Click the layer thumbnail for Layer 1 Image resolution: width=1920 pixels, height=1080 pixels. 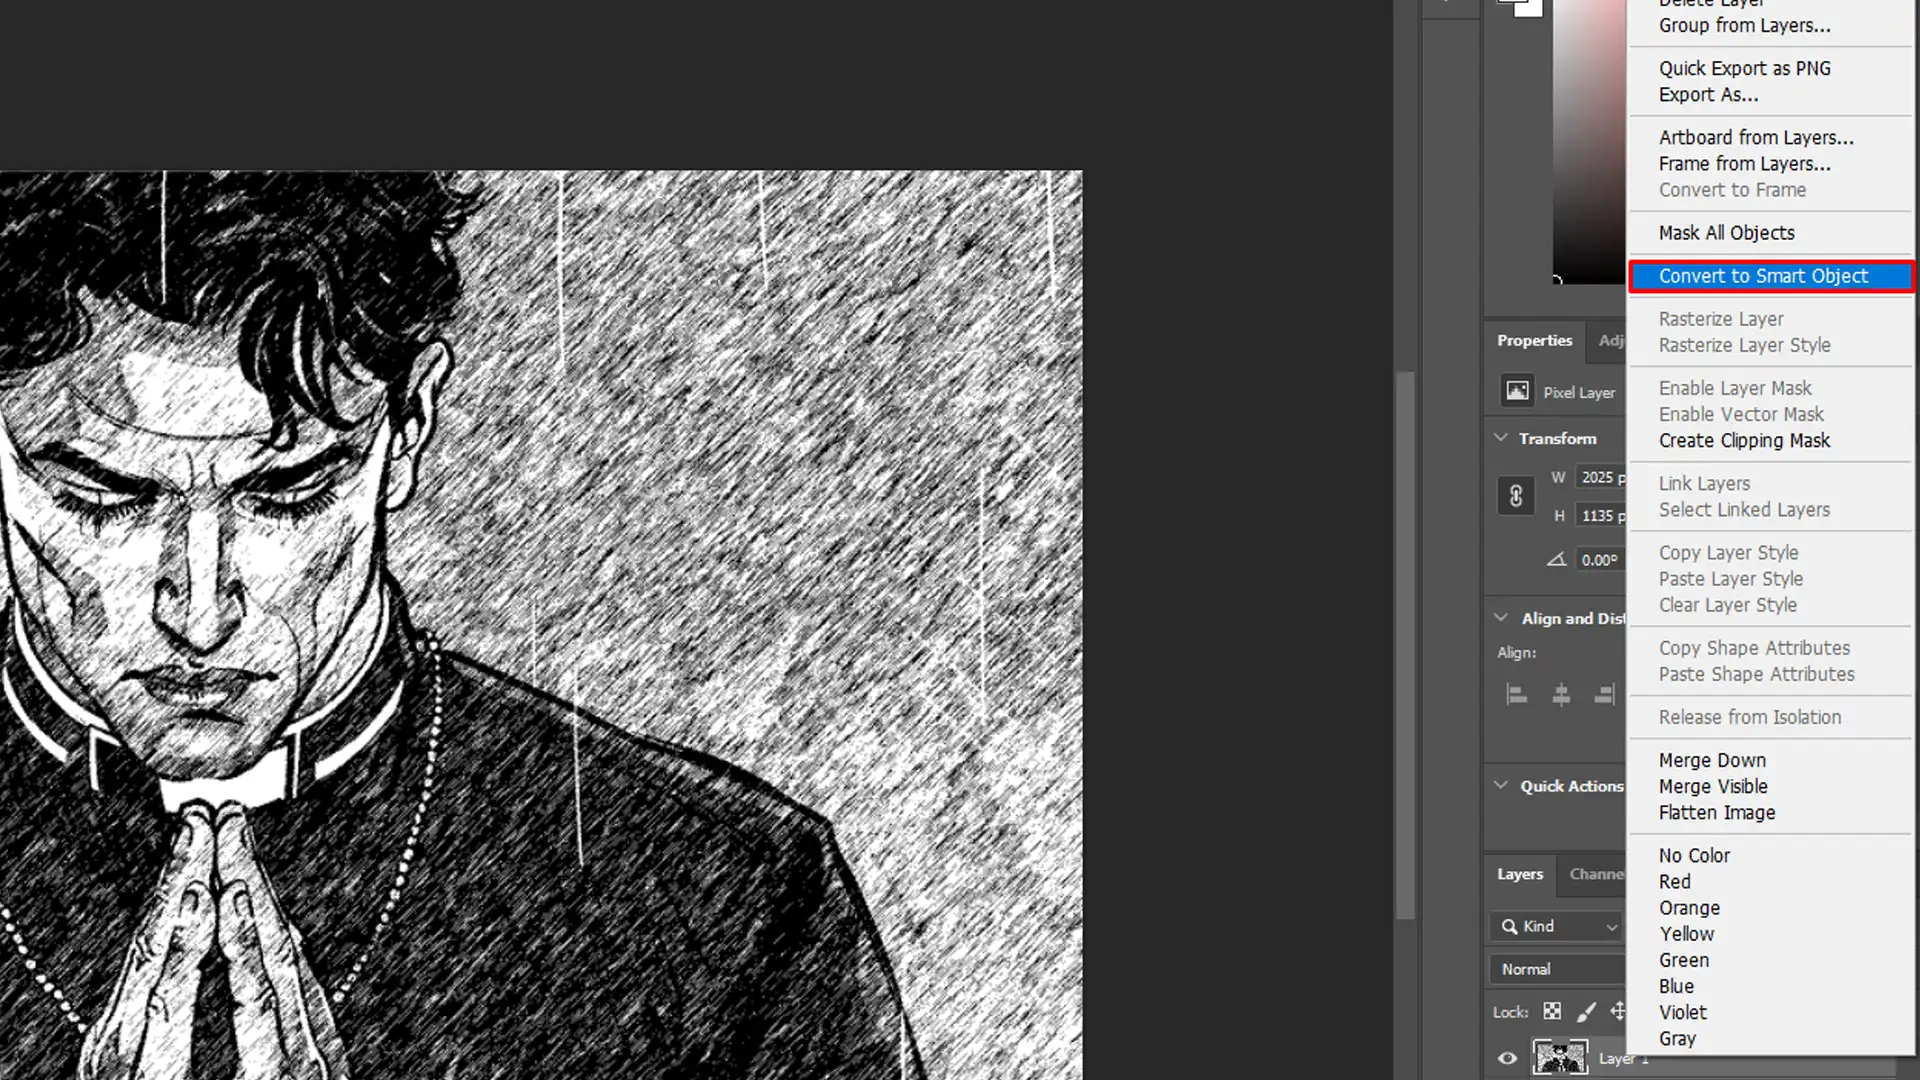pyautogui.click(x=1559, y=1058)
